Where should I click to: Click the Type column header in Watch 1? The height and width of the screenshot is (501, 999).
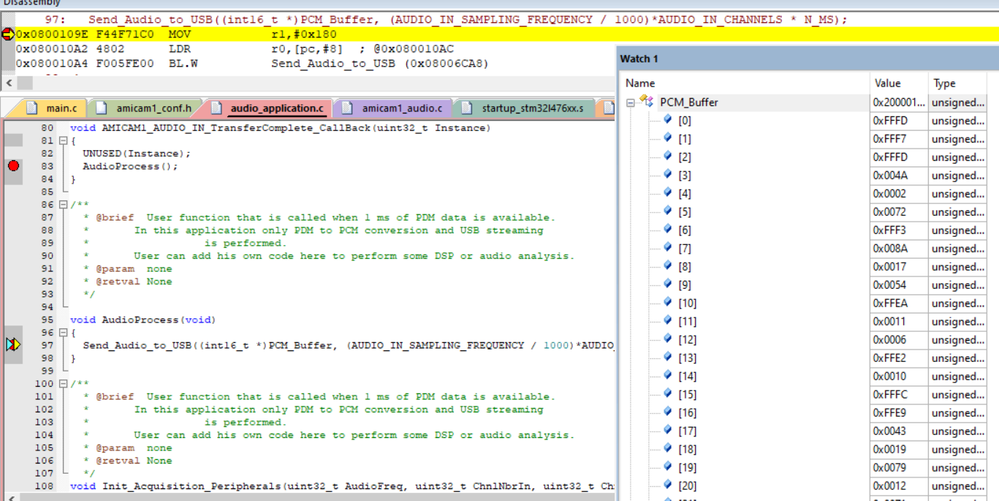944,83
